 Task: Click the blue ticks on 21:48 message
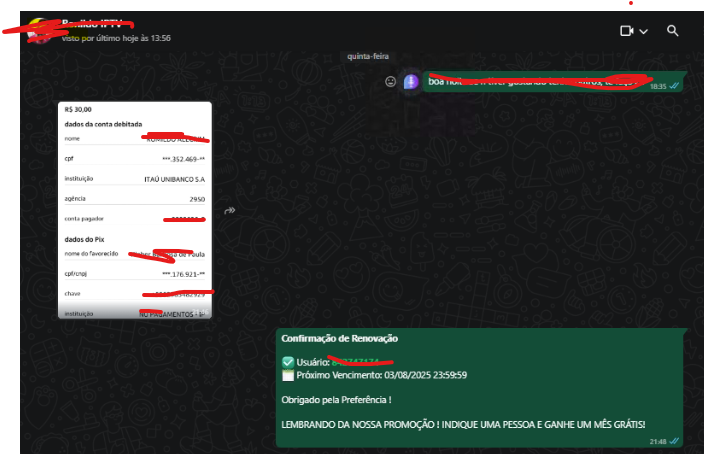point(675,441)
